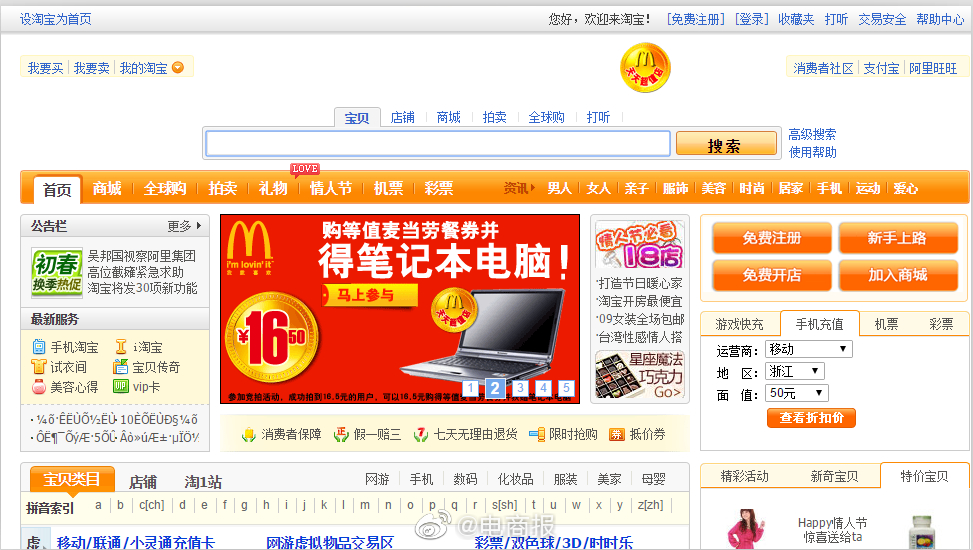Select the 淘1站 tab
This screenshot has height=550, width=973.
click(x=204, y=482)
